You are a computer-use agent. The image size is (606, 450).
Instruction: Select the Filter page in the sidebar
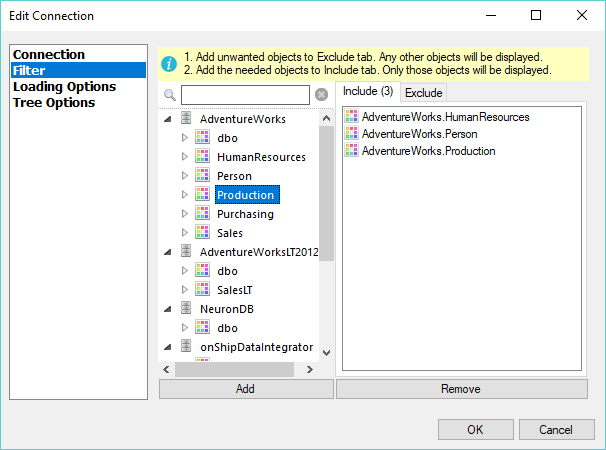[x=79, y=70]
